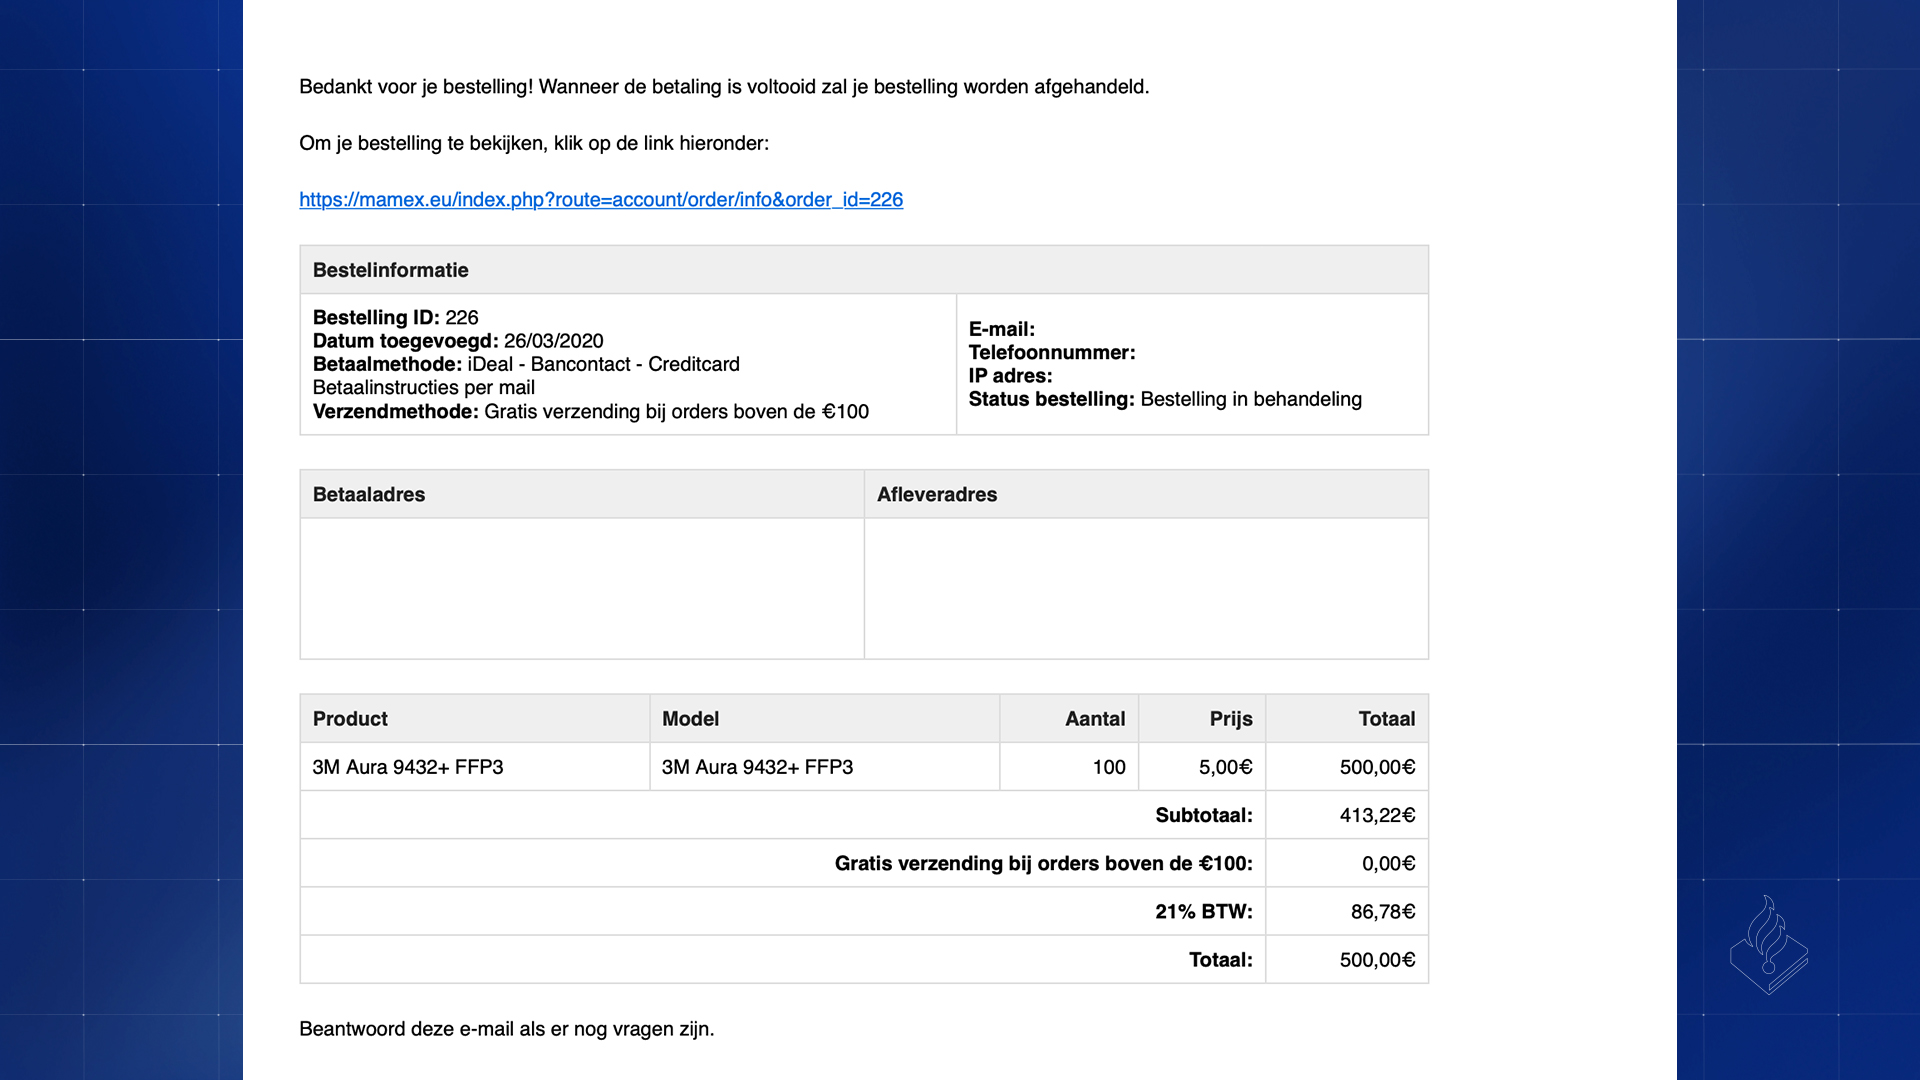
Task: Click the quantity value 100
Action: click(1109, 767)
